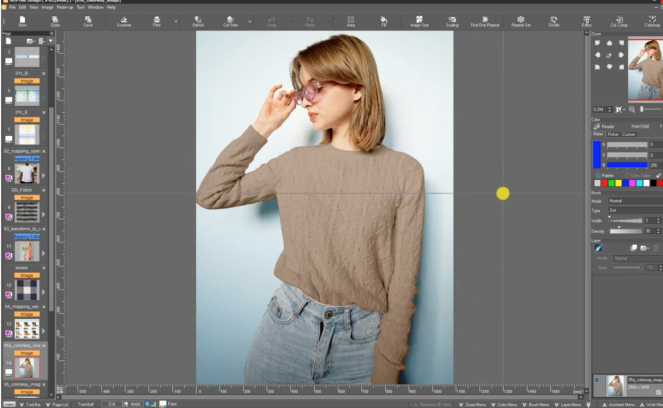This screenshot has height=408, width=663.
Task: Save the current file
Action: coord(88,22)
